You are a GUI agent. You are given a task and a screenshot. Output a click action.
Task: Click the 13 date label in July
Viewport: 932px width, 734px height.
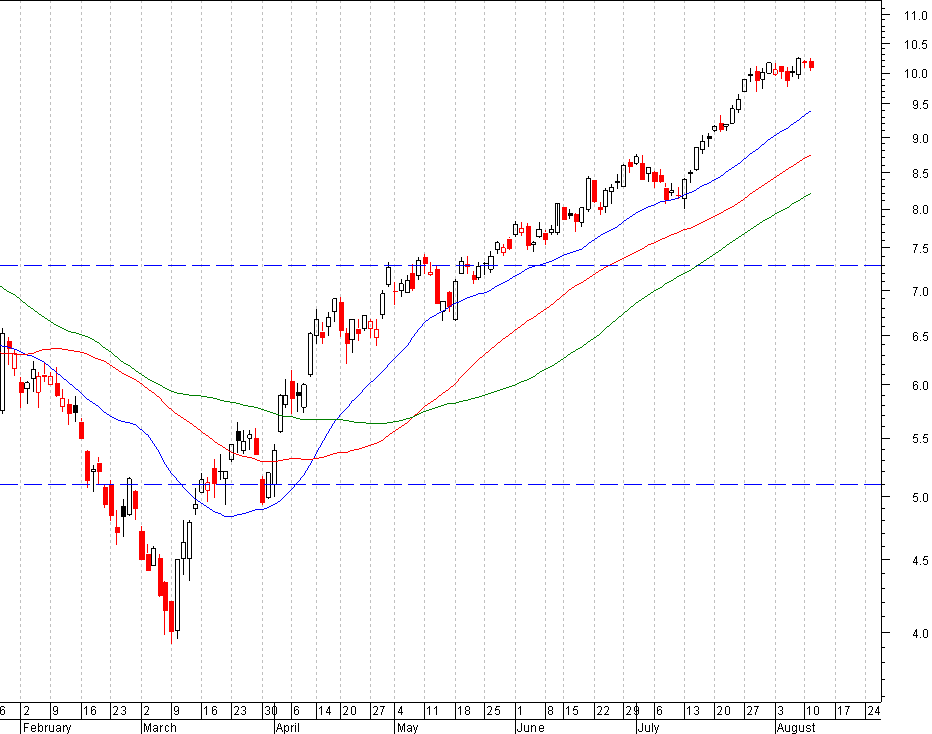click(692, 711)
